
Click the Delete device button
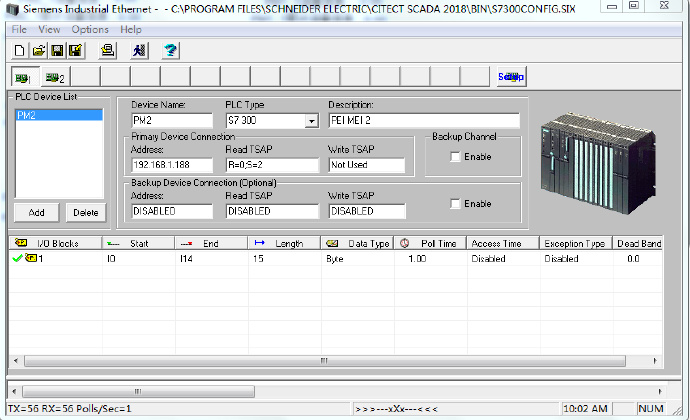tap(86, 213)
